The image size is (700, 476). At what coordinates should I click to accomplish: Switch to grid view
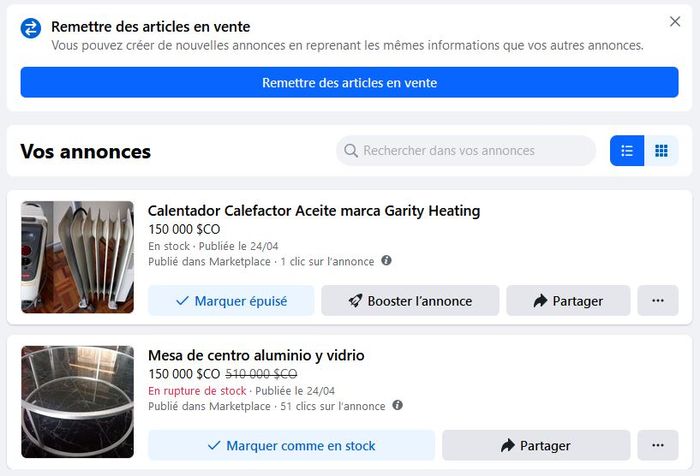[661, 151]
